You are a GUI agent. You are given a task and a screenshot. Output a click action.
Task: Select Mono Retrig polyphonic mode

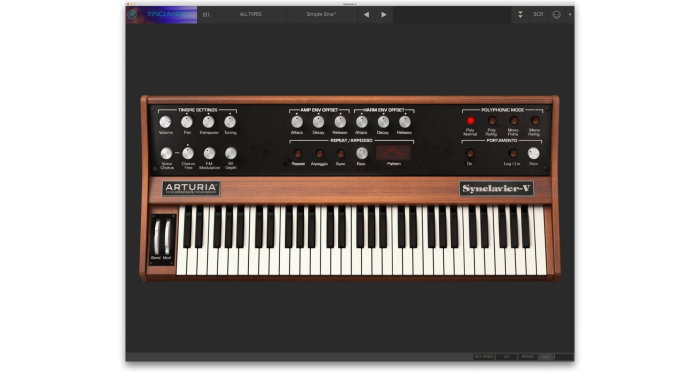coord(535,121)
